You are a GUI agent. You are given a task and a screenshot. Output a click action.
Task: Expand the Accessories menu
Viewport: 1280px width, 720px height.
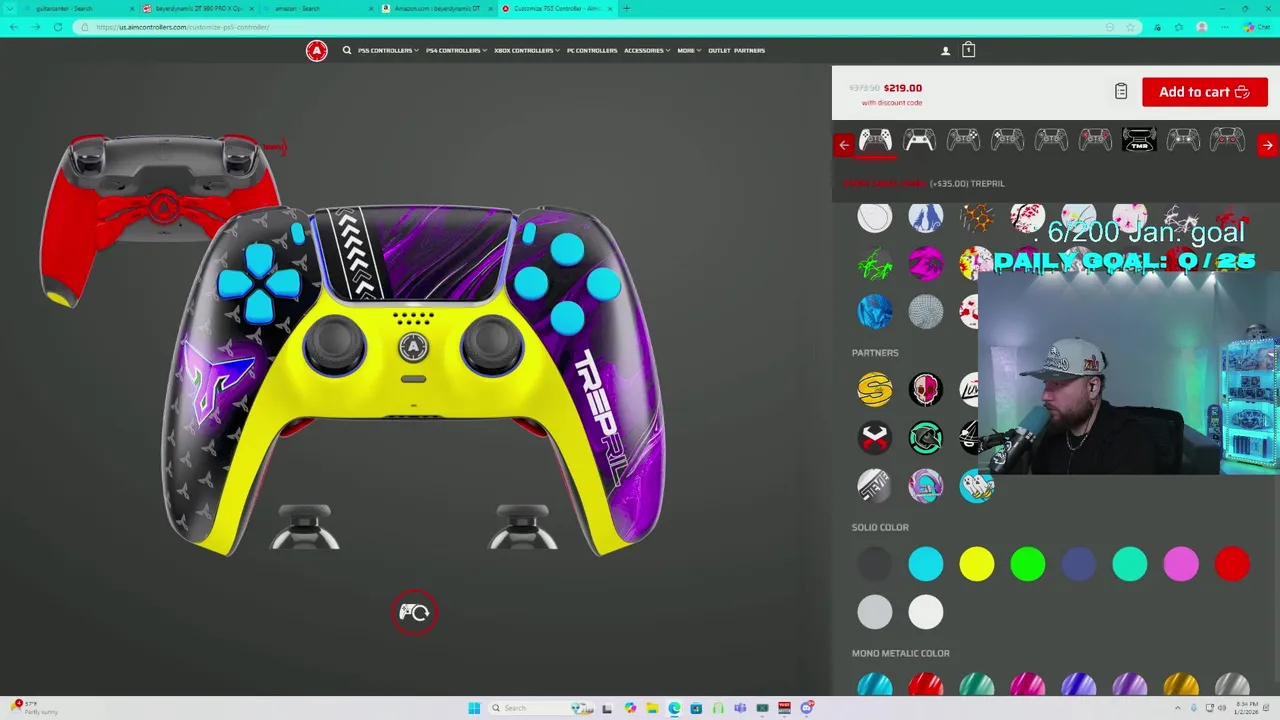tap(646, 50)
